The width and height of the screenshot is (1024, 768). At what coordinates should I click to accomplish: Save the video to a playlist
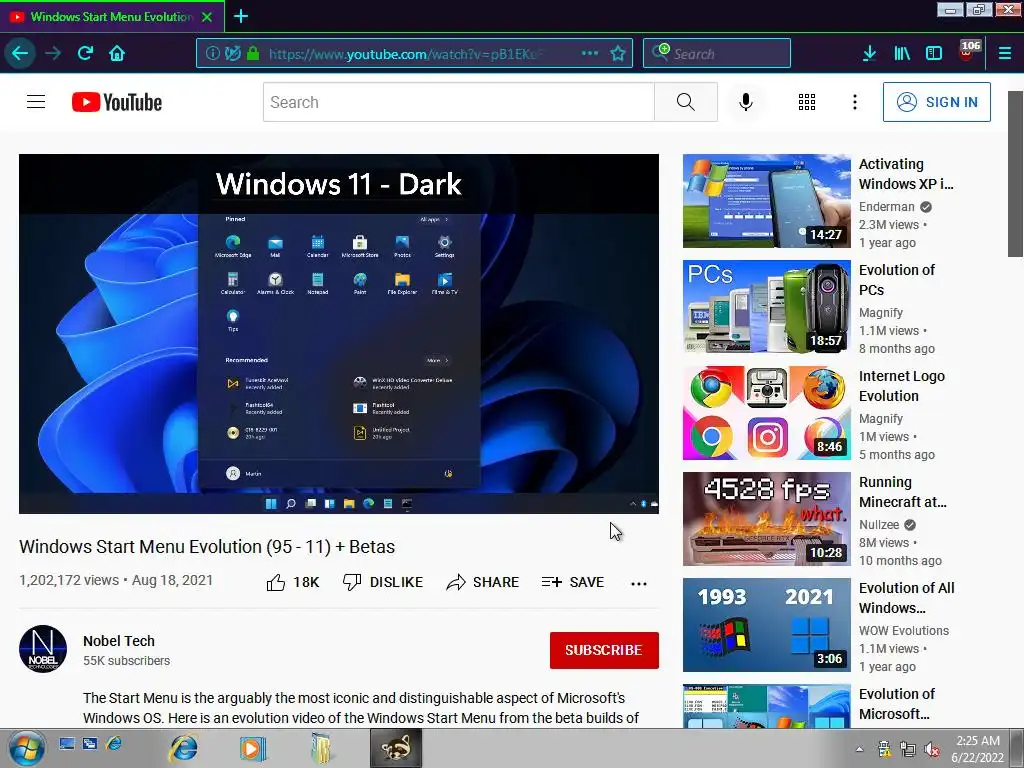[573, 582]
